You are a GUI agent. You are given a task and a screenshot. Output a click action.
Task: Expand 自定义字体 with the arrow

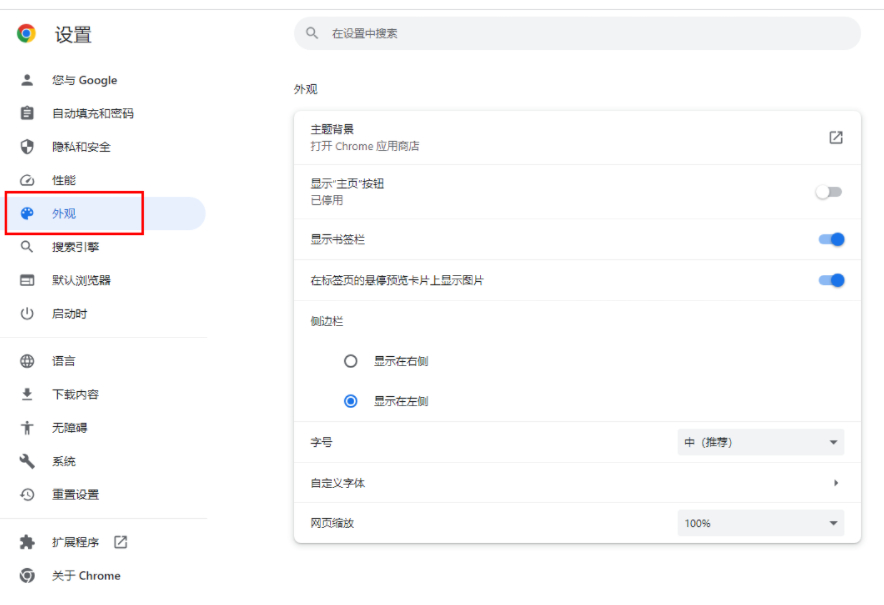click(836, 483)
